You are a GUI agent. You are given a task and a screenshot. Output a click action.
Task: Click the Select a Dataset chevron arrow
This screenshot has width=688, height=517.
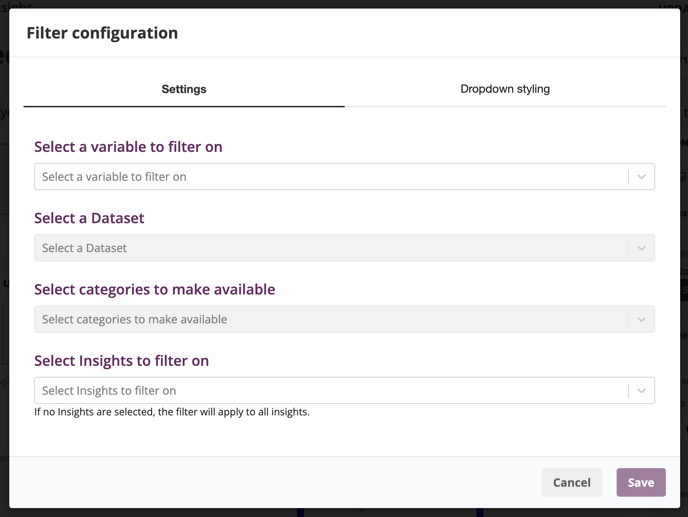point(641,248)
